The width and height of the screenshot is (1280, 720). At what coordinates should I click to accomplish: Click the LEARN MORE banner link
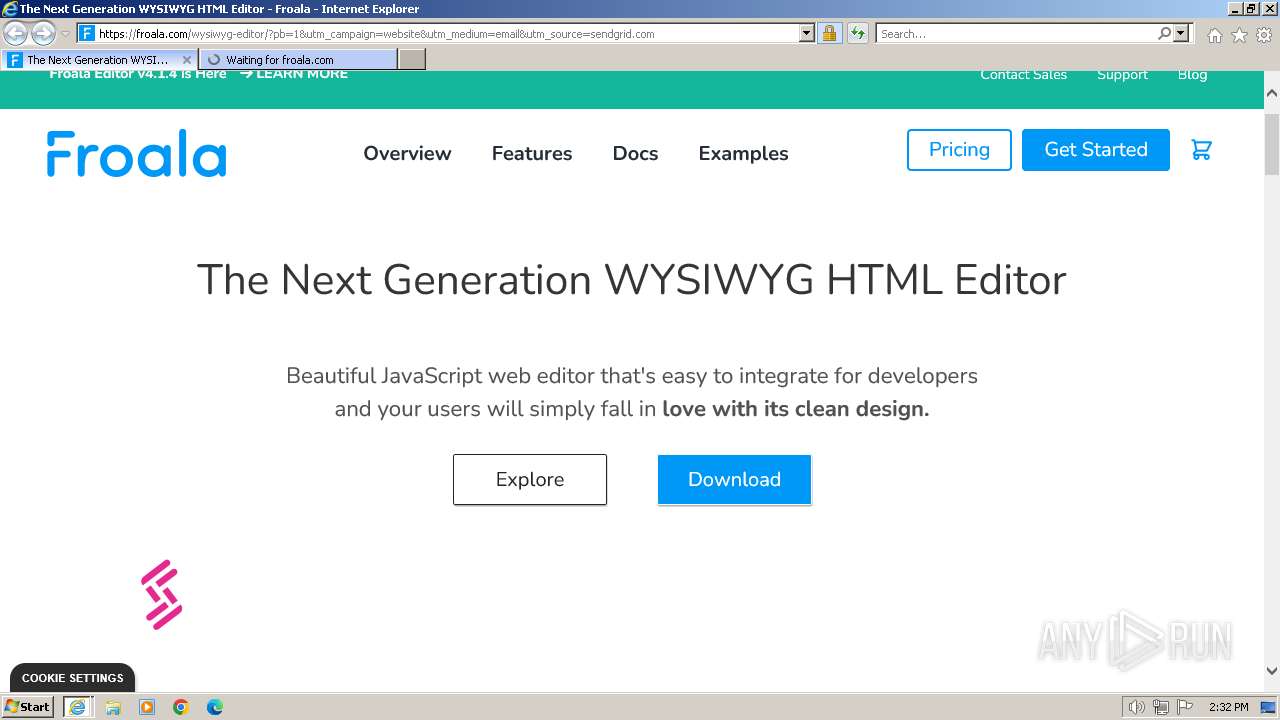click(x=294, y=74)
